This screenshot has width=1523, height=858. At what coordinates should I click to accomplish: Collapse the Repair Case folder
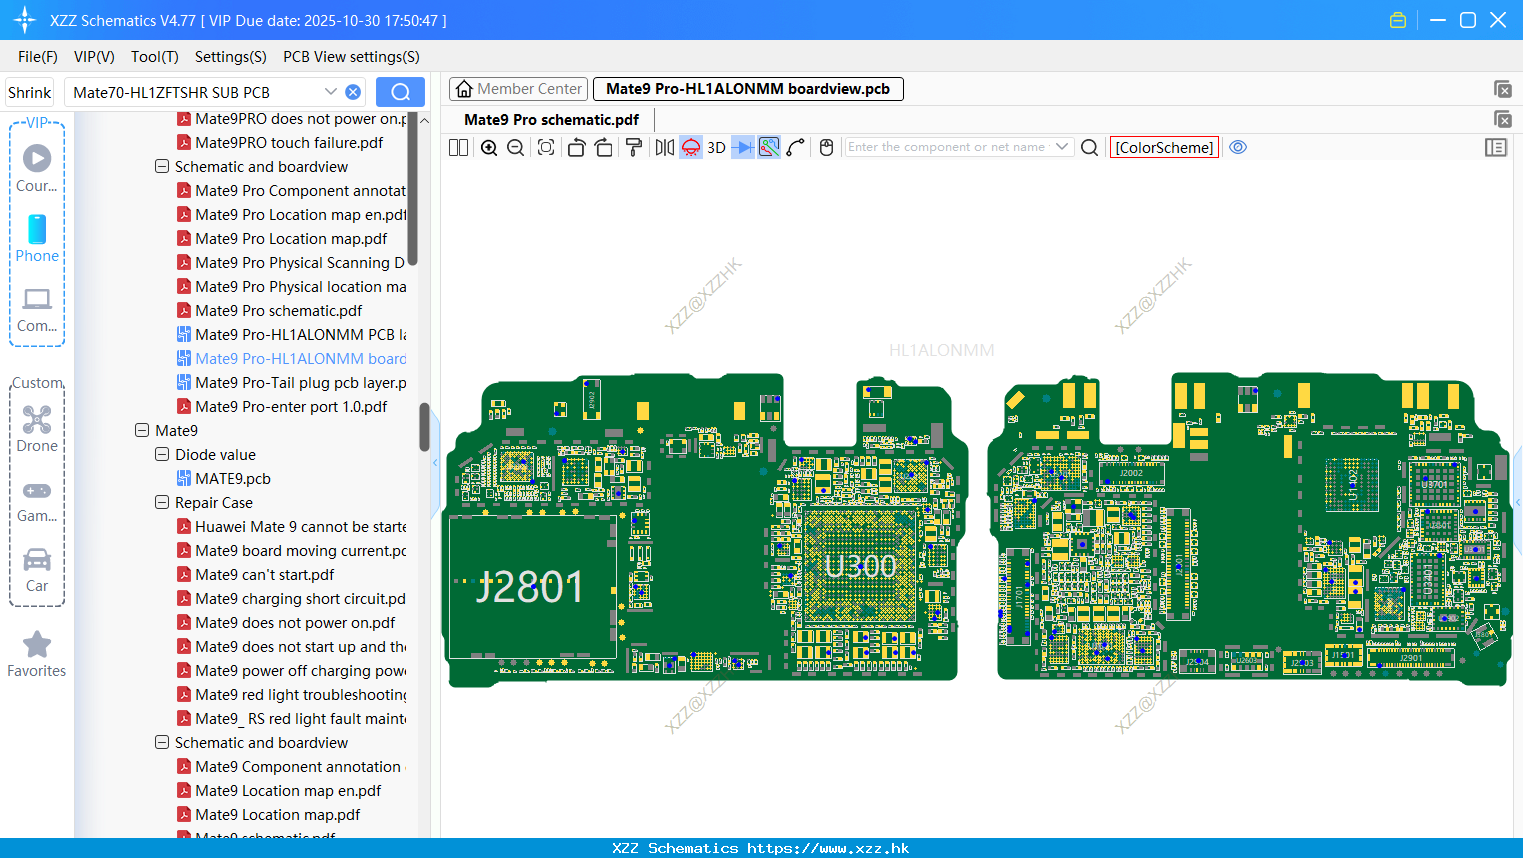[162, 503]
